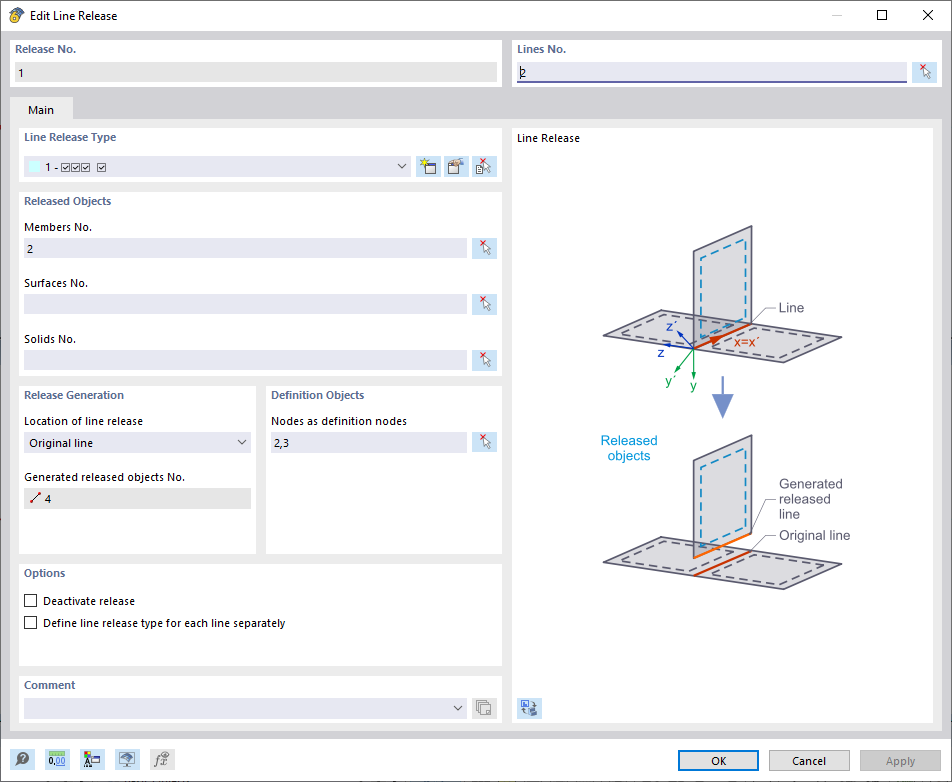Confirm changes with the OK button
952x782 pixels.
pos(717,760)
